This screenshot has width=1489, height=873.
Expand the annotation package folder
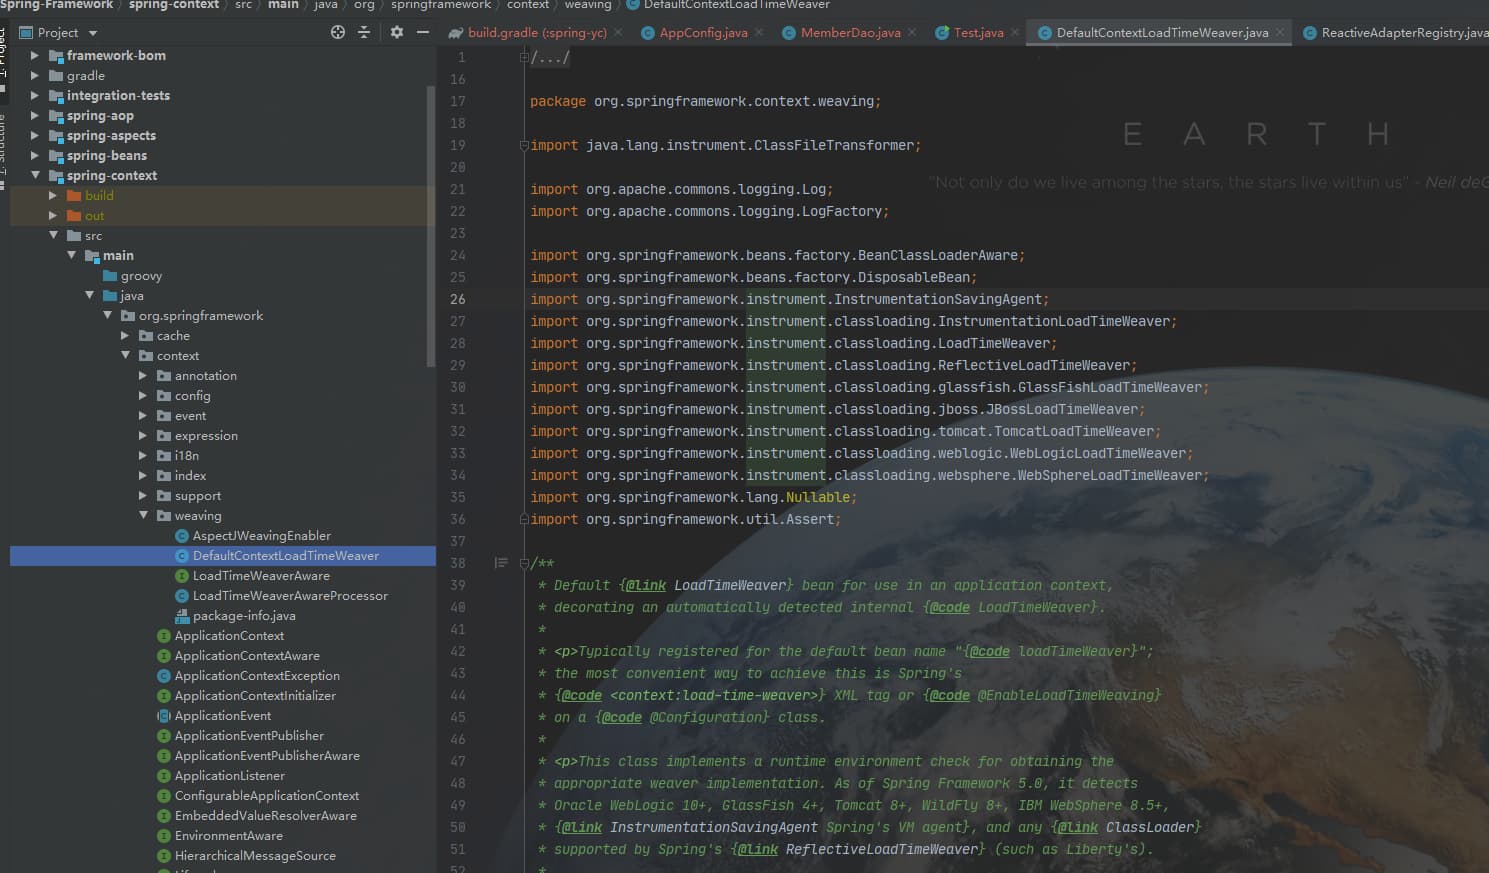click(x=143, y=376)
